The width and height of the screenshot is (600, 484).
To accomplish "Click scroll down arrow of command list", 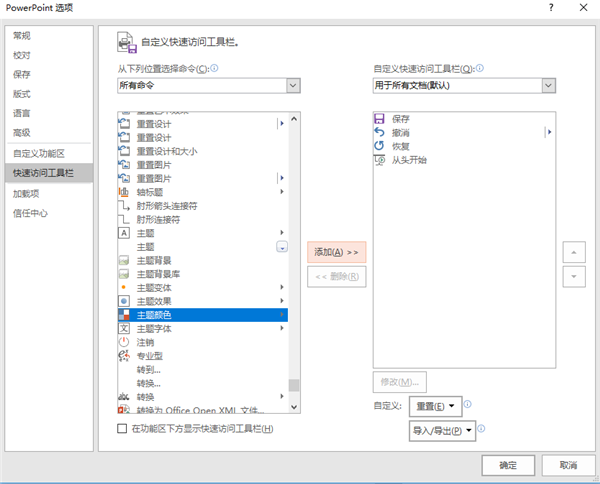I will point(294,407).
